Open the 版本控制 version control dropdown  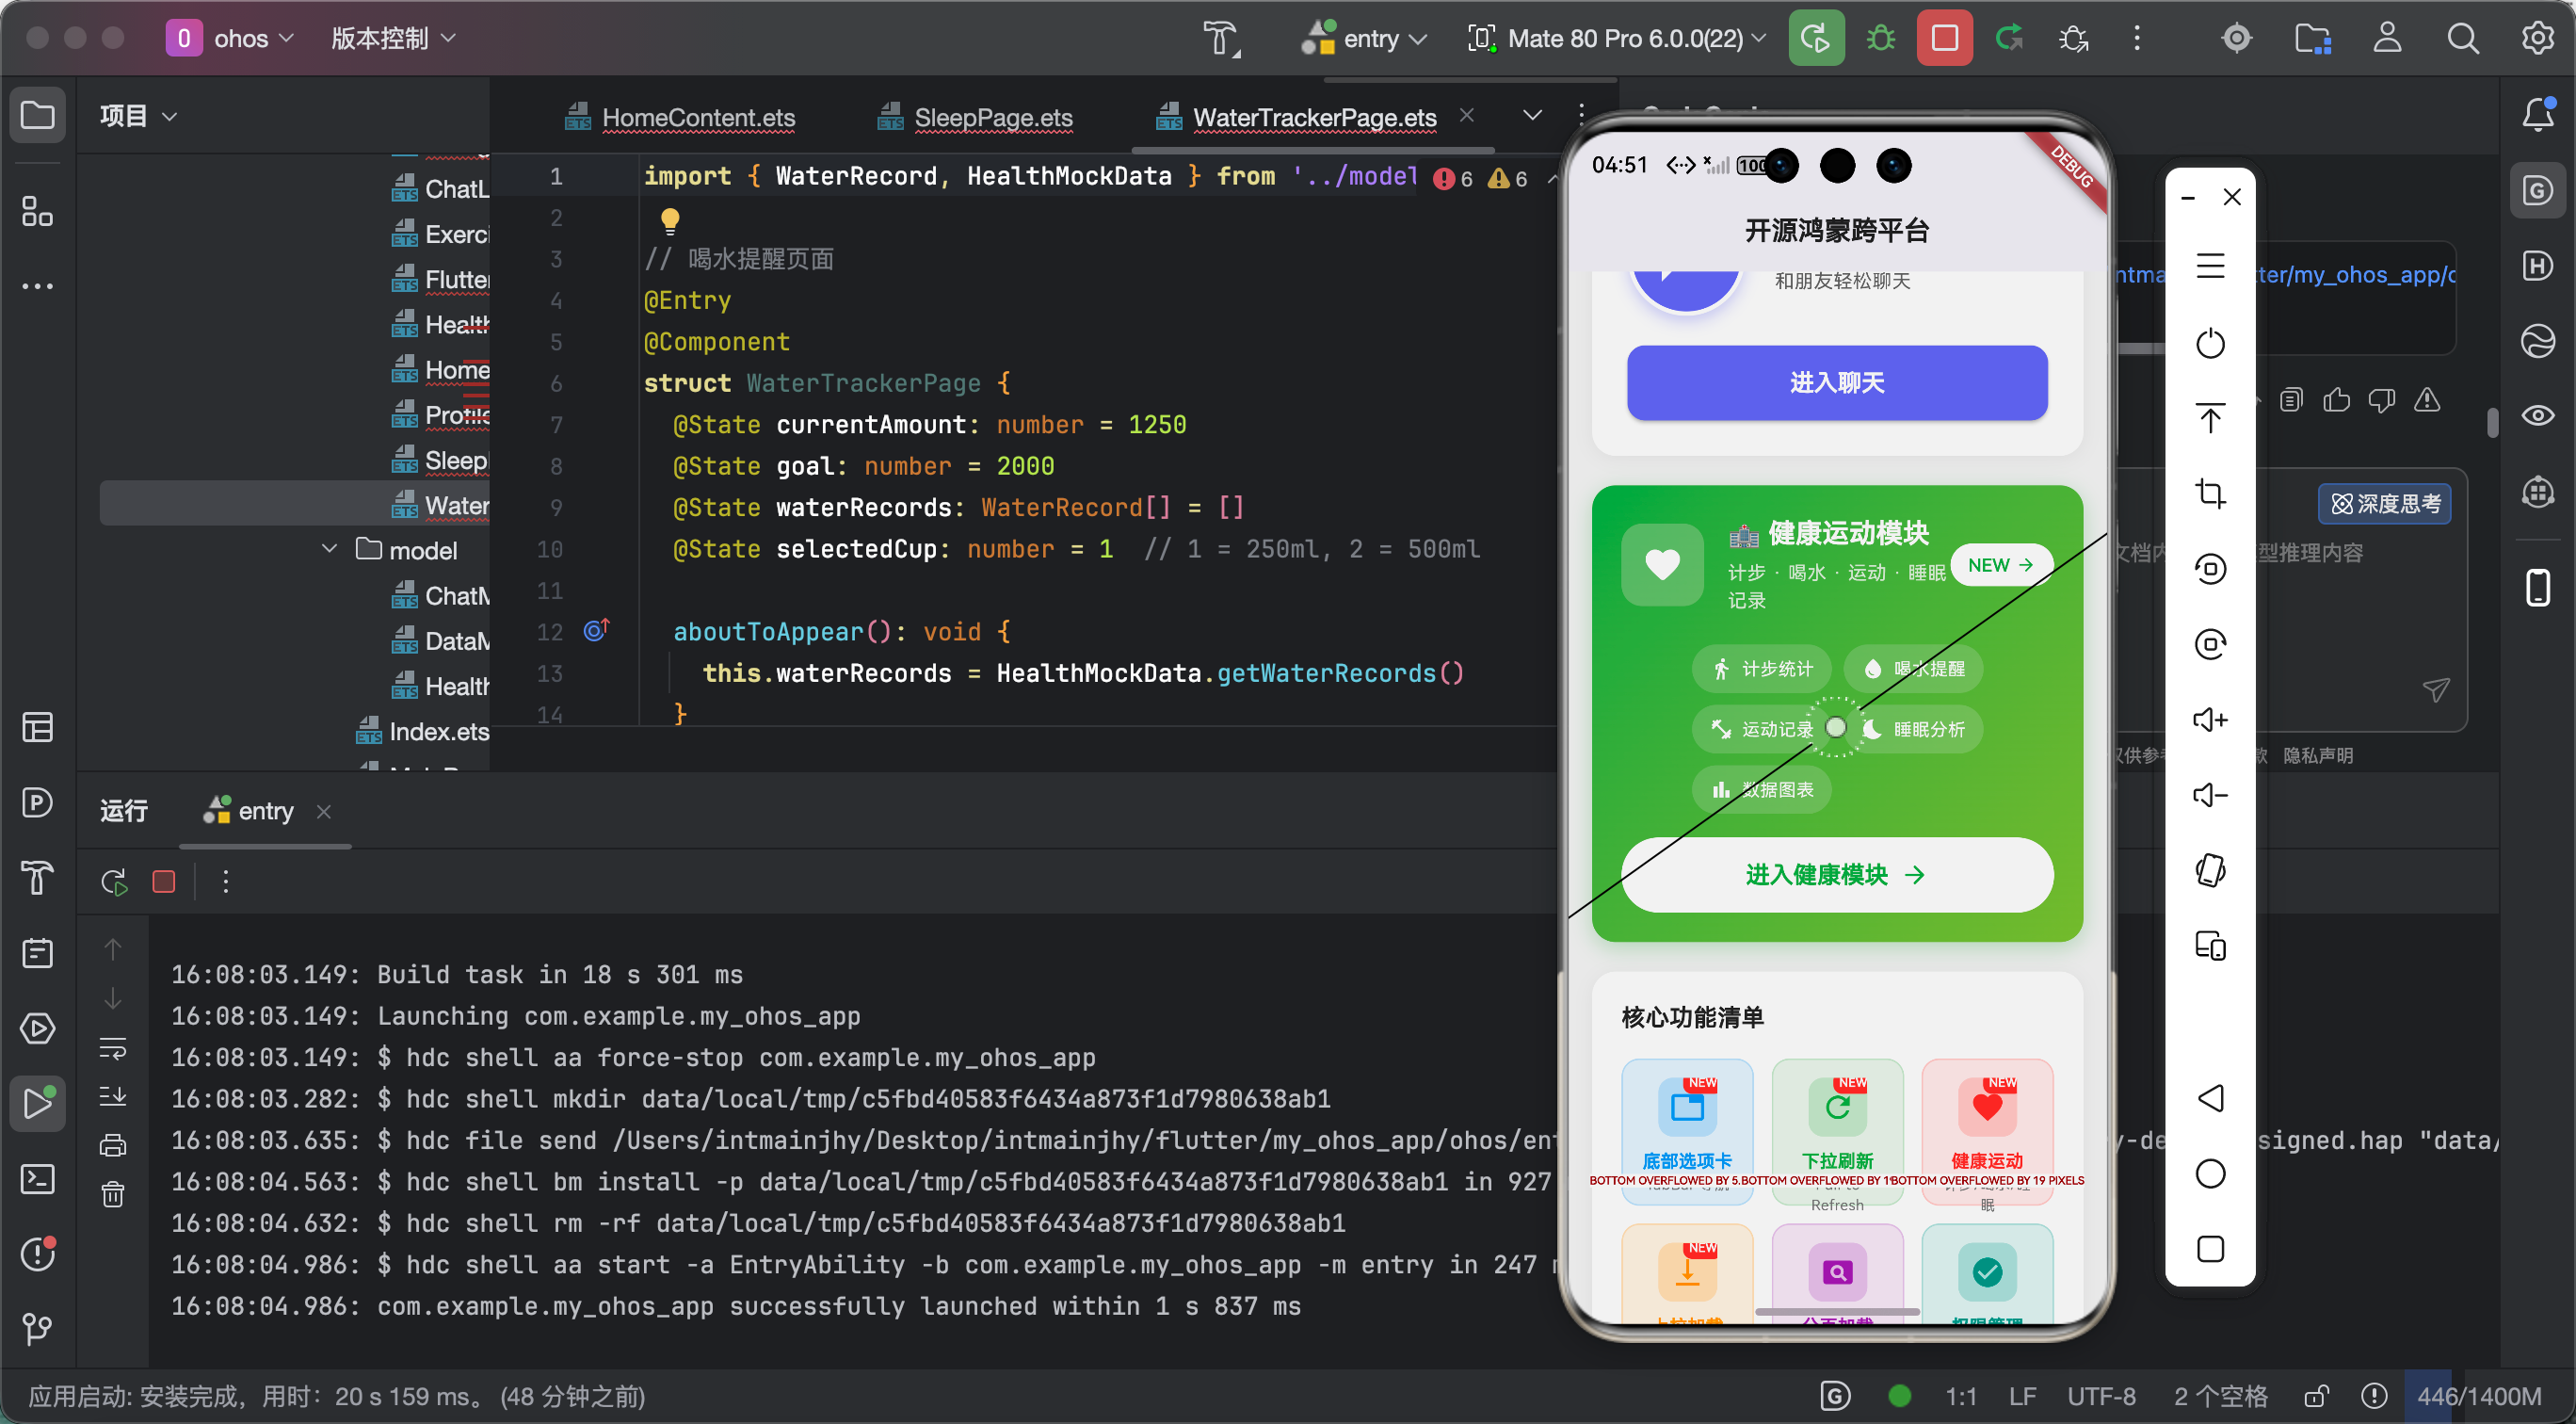pos(393,38)
